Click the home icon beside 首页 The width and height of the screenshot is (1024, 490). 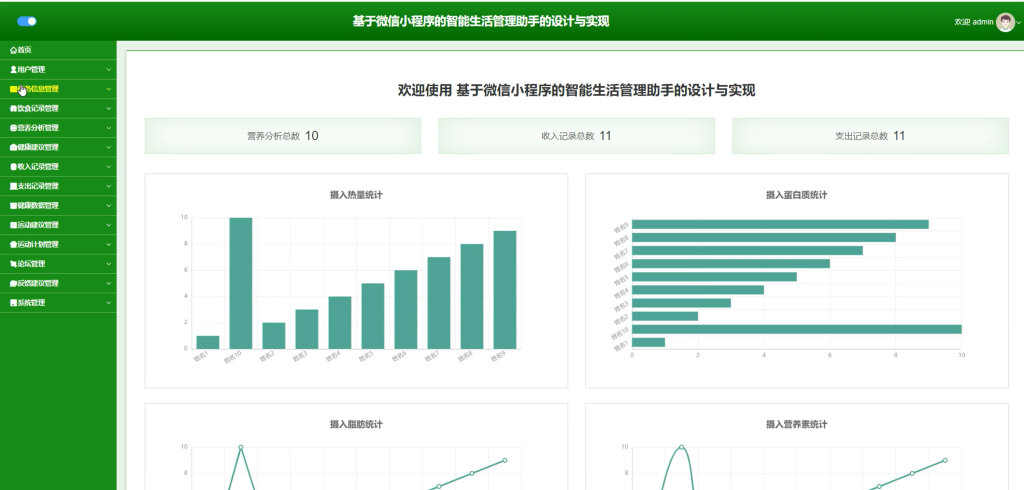pos(13,50)
